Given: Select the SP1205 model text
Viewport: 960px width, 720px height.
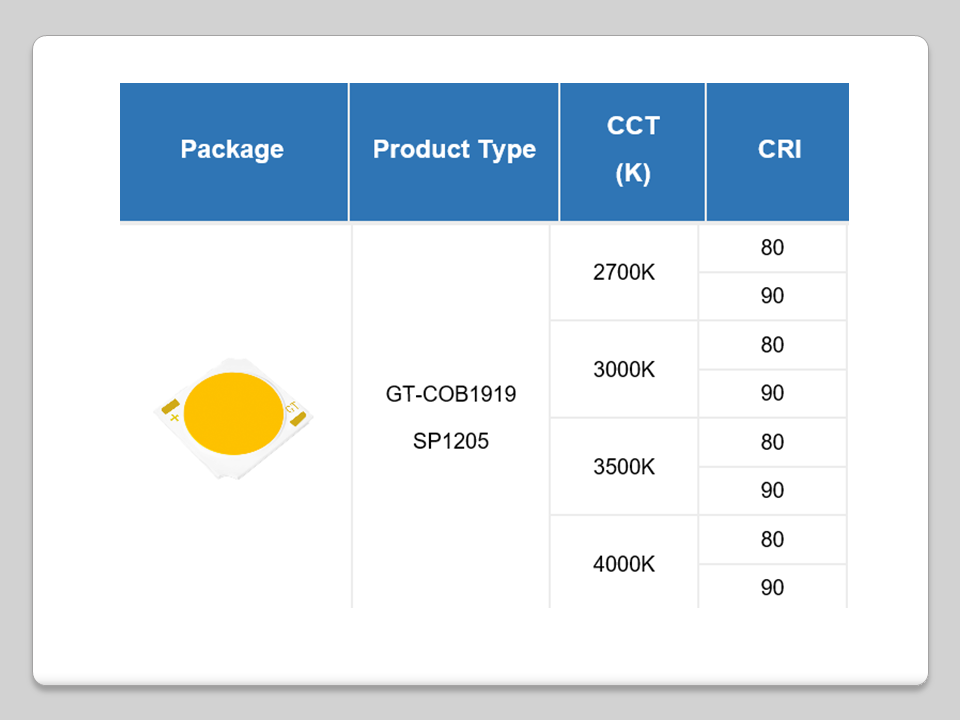Looking at the screenshot, I should [x=451, y=440].
